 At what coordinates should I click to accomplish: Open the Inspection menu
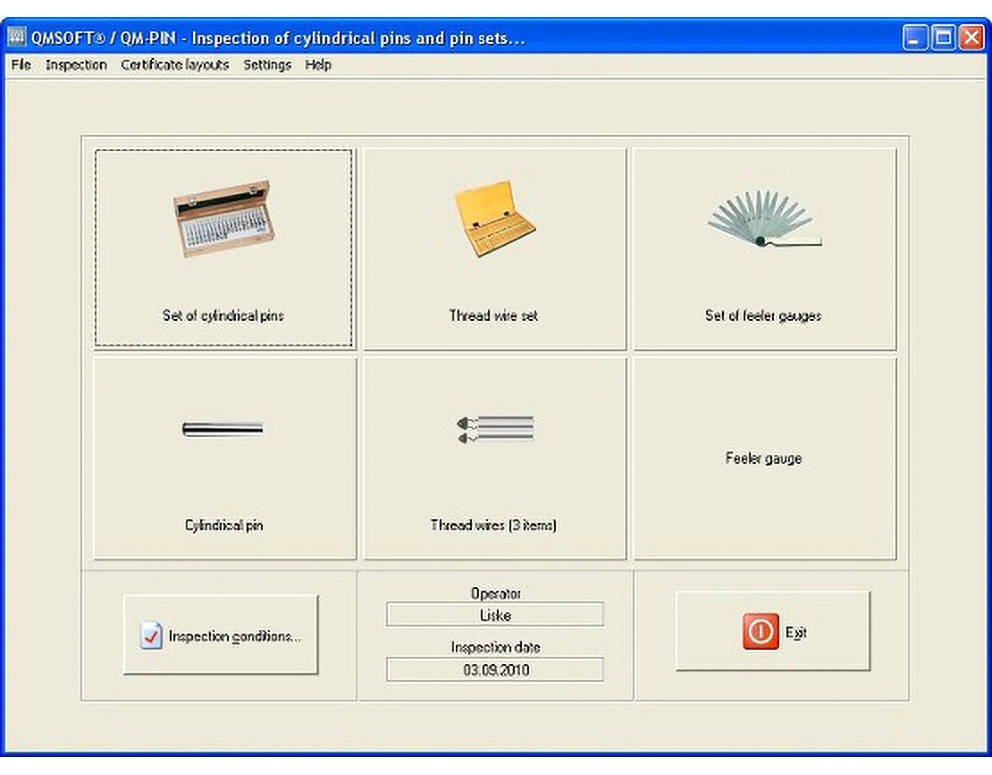click(x=76, y=65)
